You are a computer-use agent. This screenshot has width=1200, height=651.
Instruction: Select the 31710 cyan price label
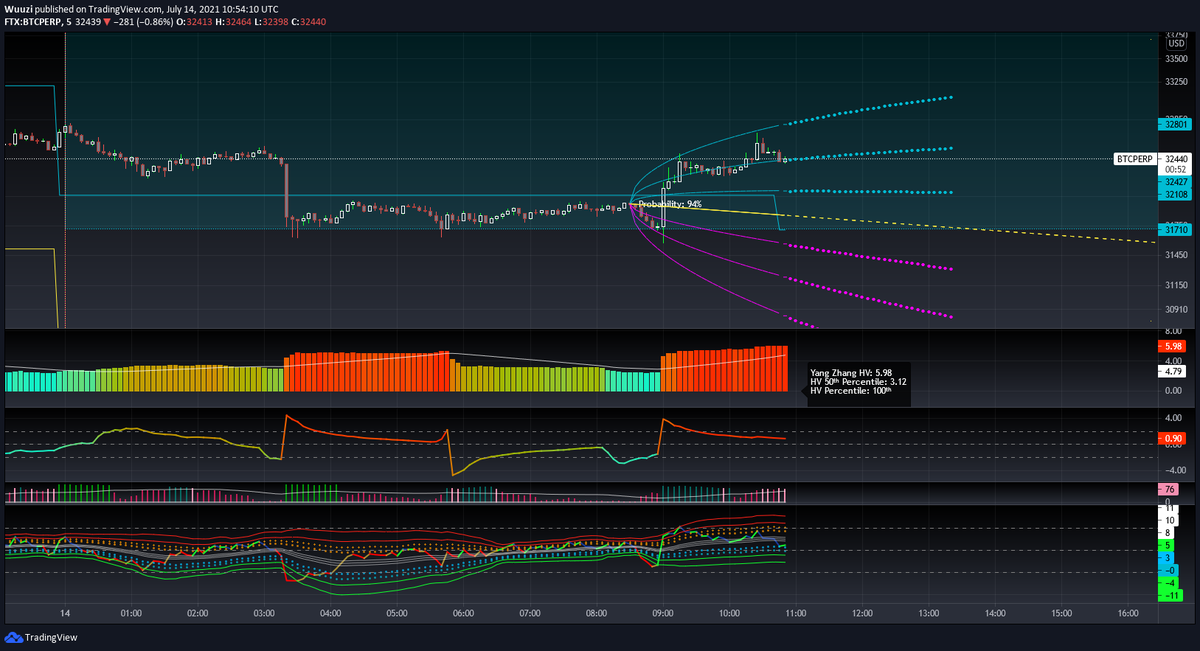pos(1174,230)
